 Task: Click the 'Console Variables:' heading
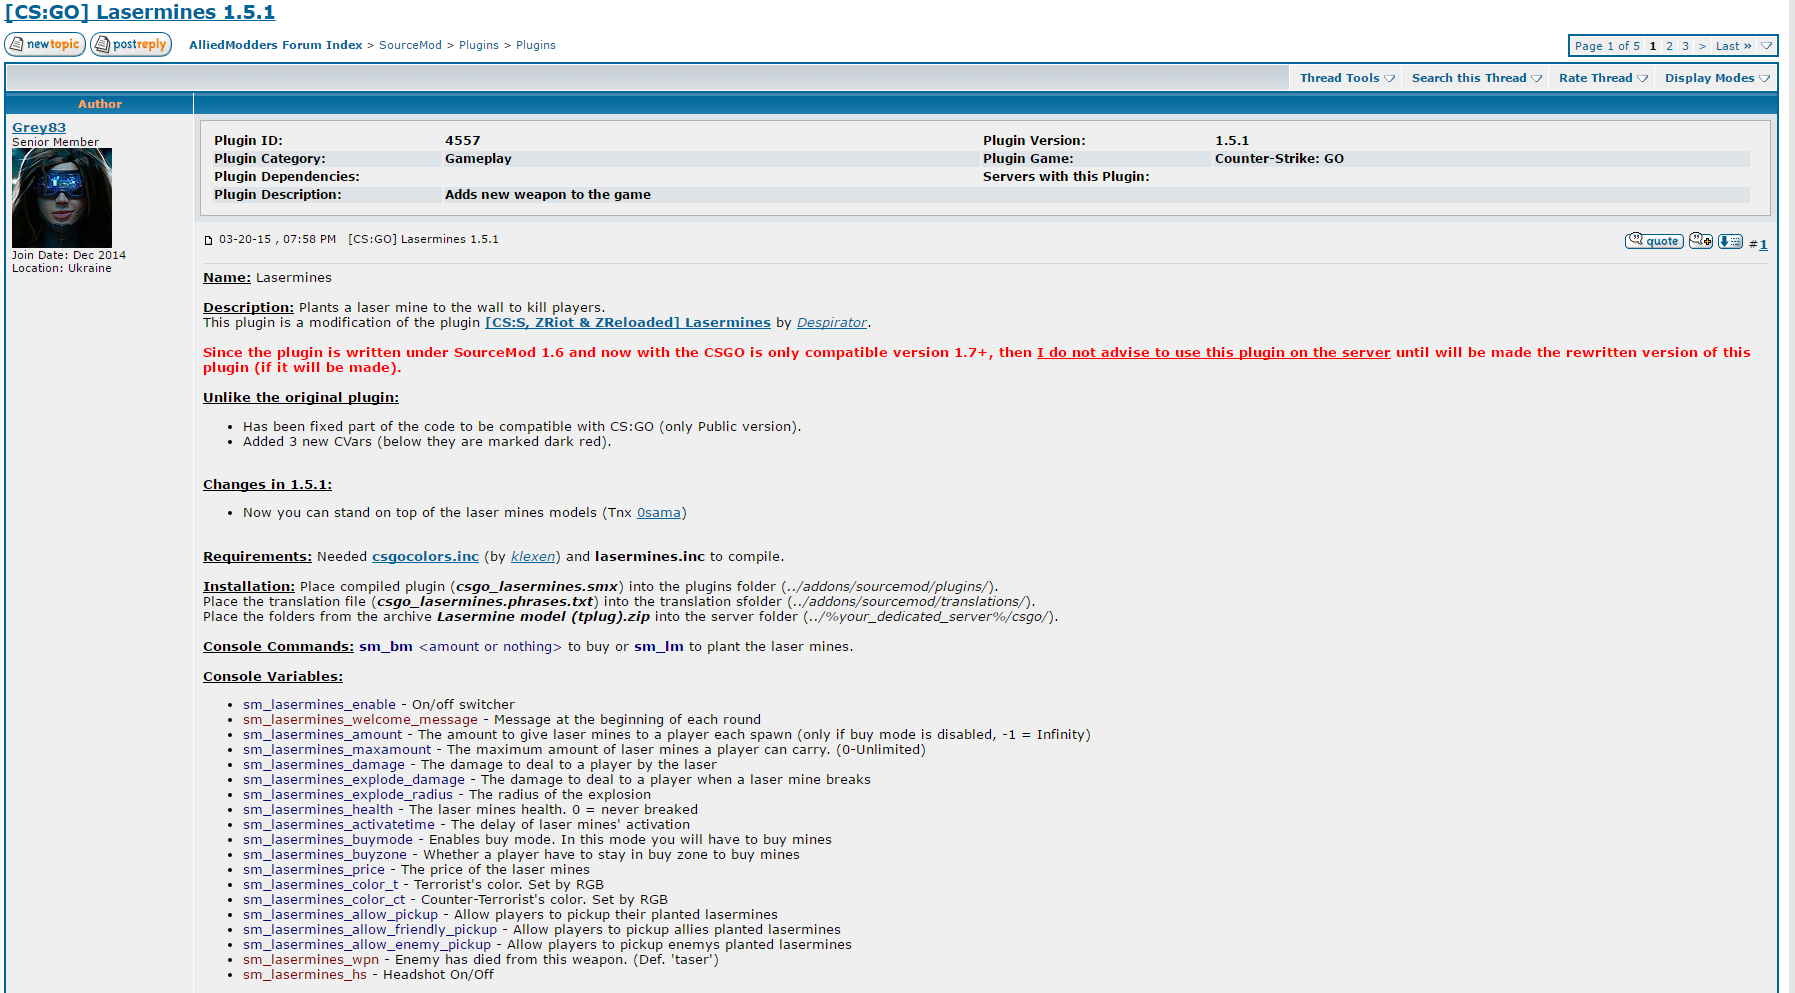click(273, 676)
